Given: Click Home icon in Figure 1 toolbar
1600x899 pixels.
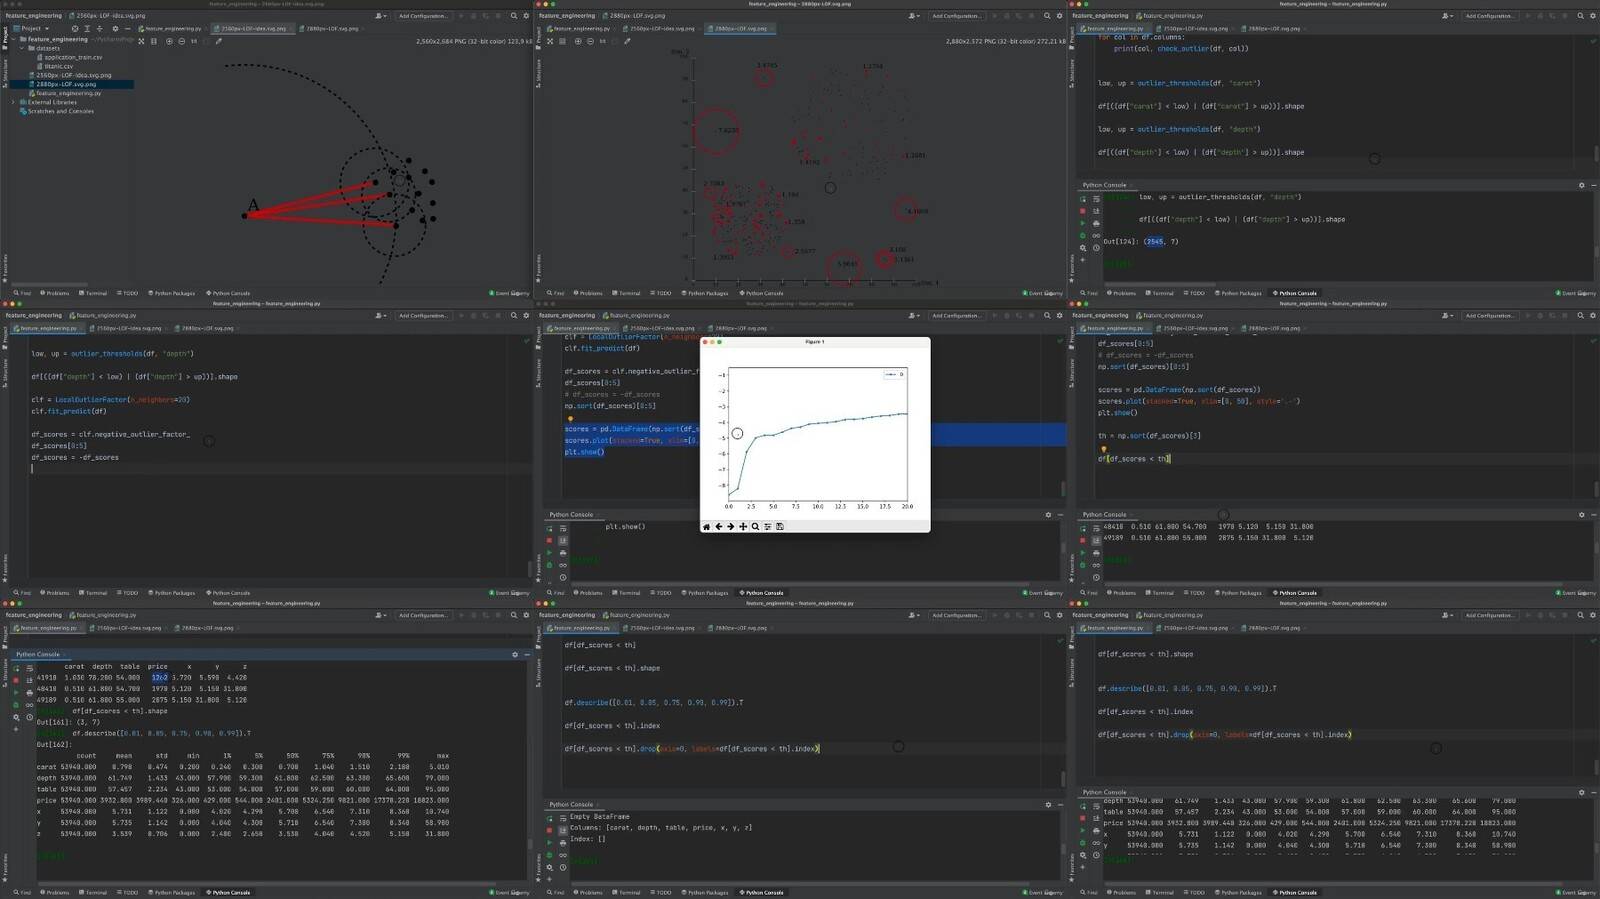Looking at the screenshot, I should tap(706, 526).
